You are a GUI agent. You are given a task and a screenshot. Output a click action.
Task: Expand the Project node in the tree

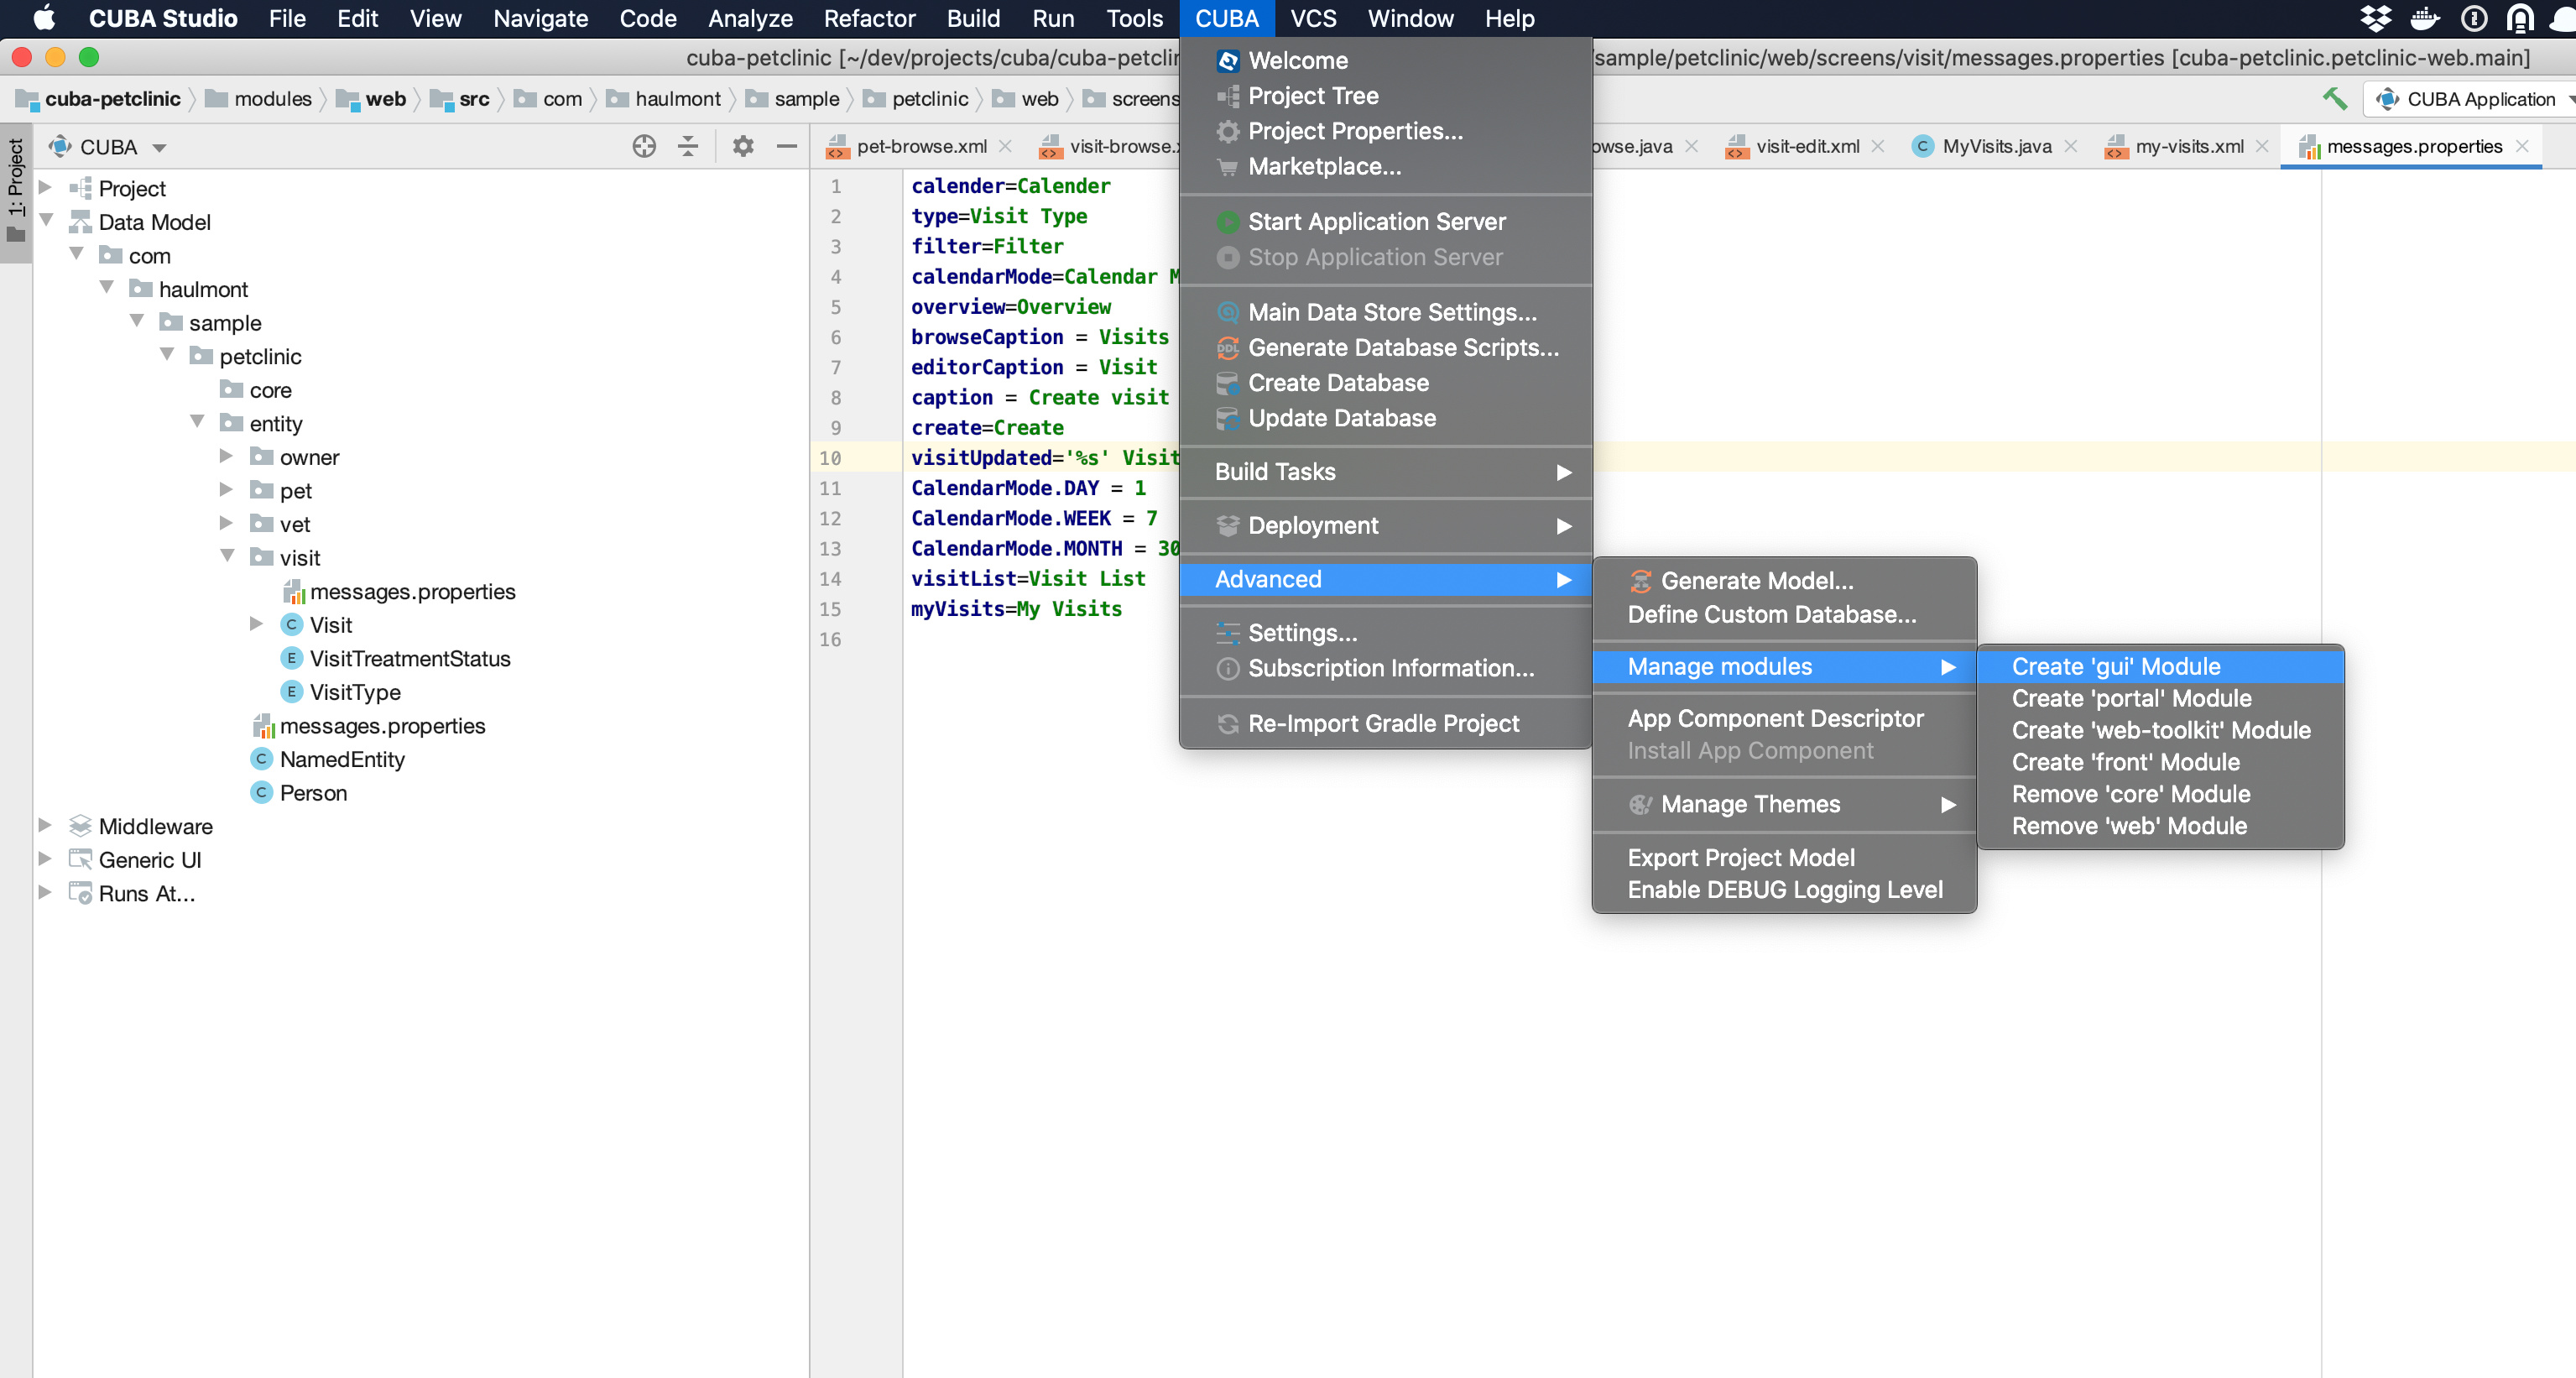[45, 188]
